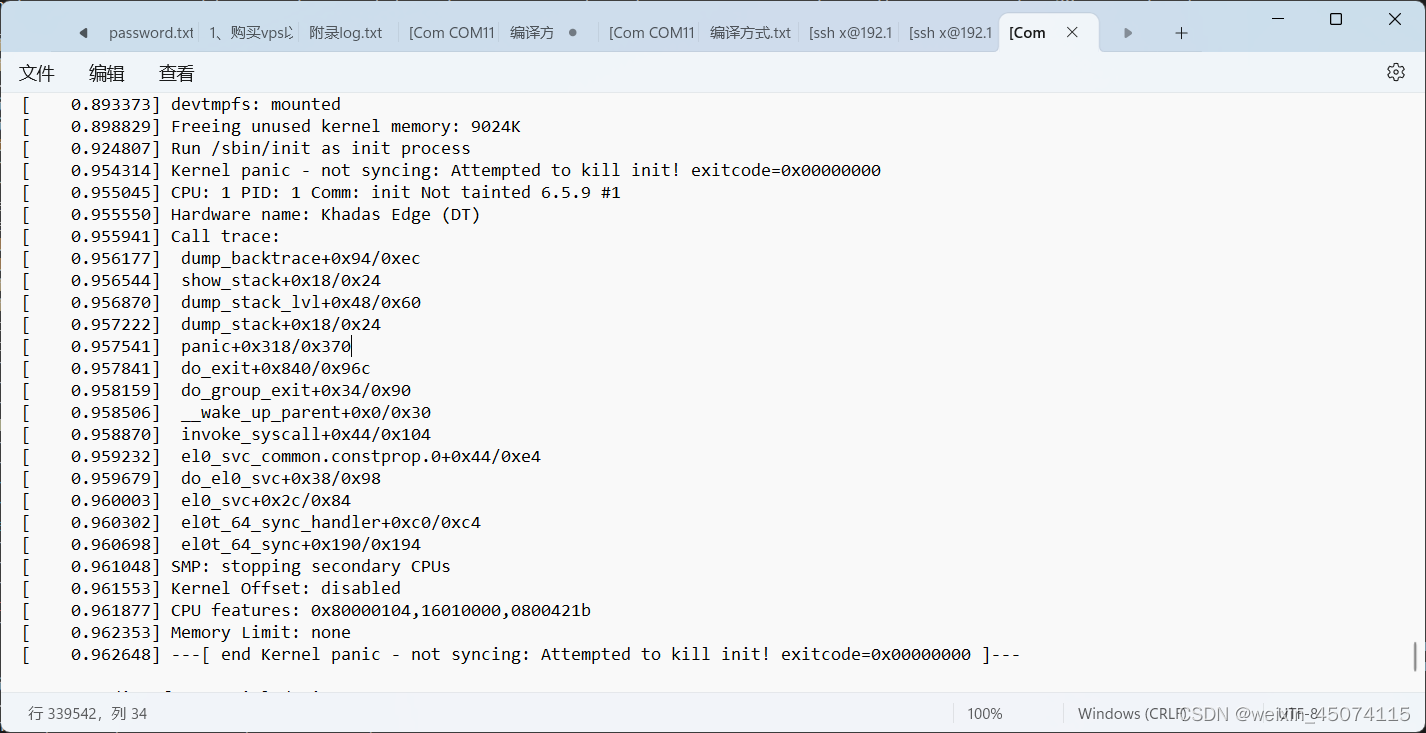Open the 编辑 menu
The height and width of the screenshot is (733, 1426).
[107, 72]
